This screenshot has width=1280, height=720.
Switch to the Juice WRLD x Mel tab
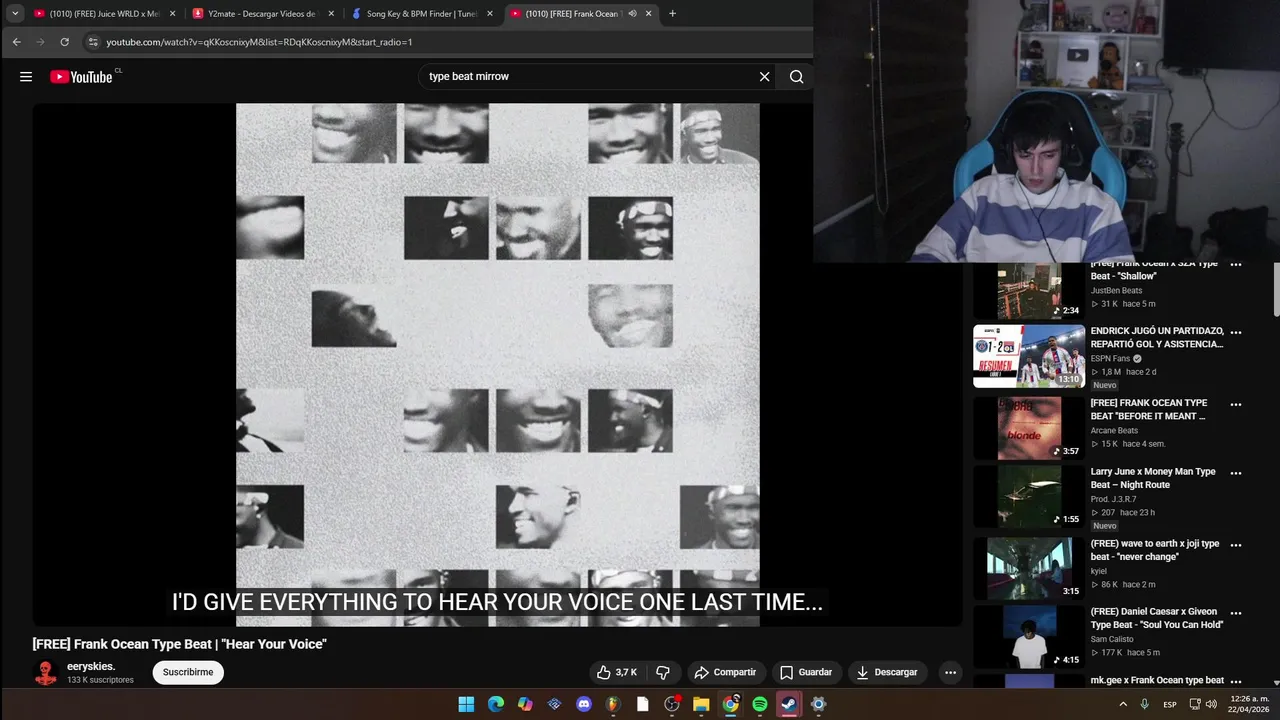(x=104, y=13)
